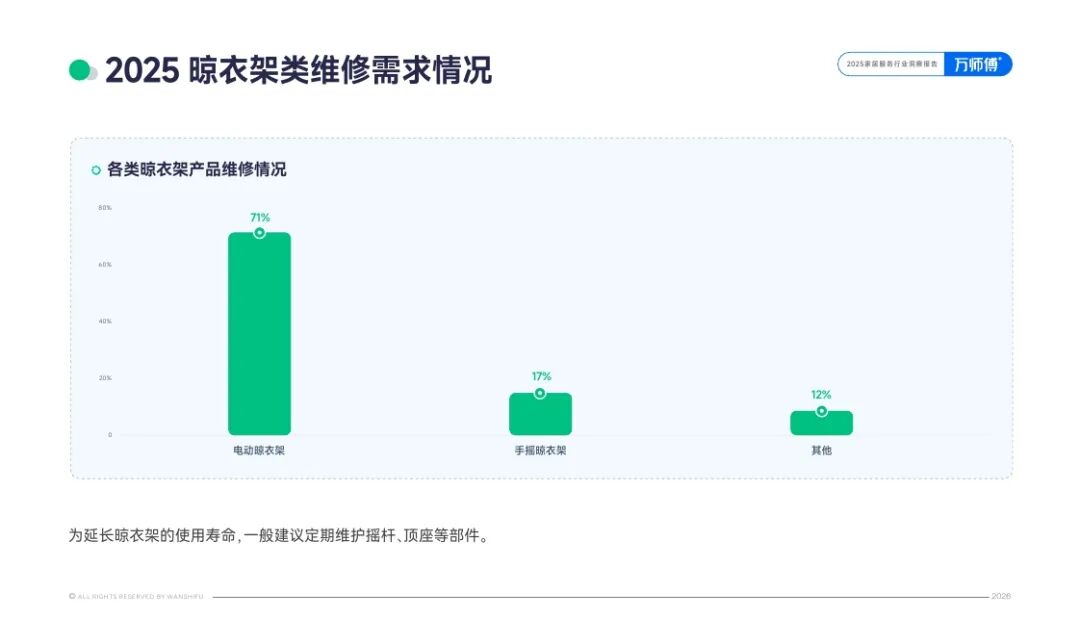Select the data marker on the 手摇晾衣架 bar

tap(540, 393)
